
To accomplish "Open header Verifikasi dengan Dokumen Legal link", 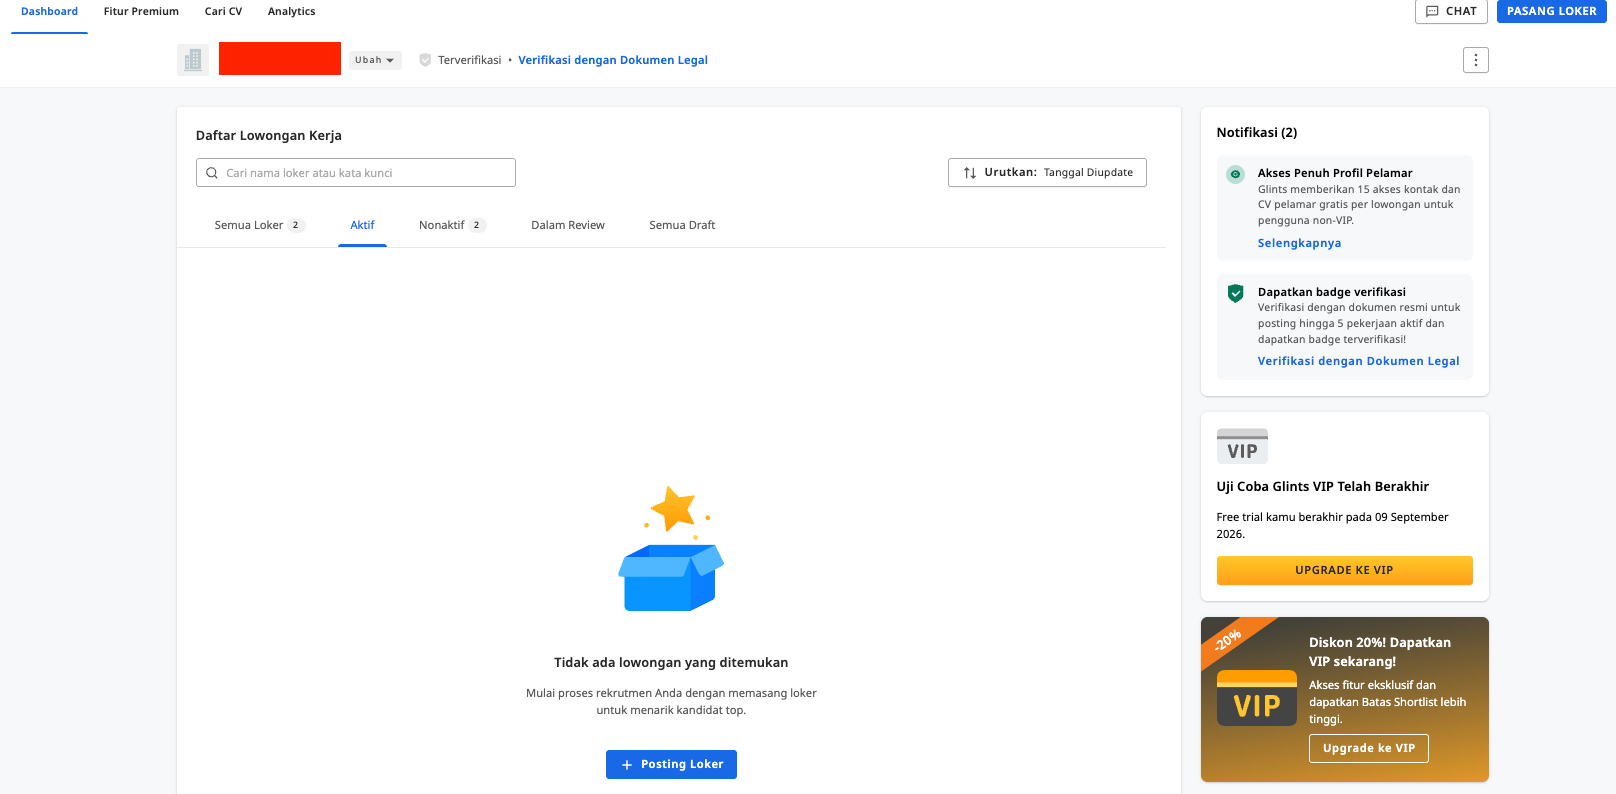I will pyautogui.click(x=613, y=60).
